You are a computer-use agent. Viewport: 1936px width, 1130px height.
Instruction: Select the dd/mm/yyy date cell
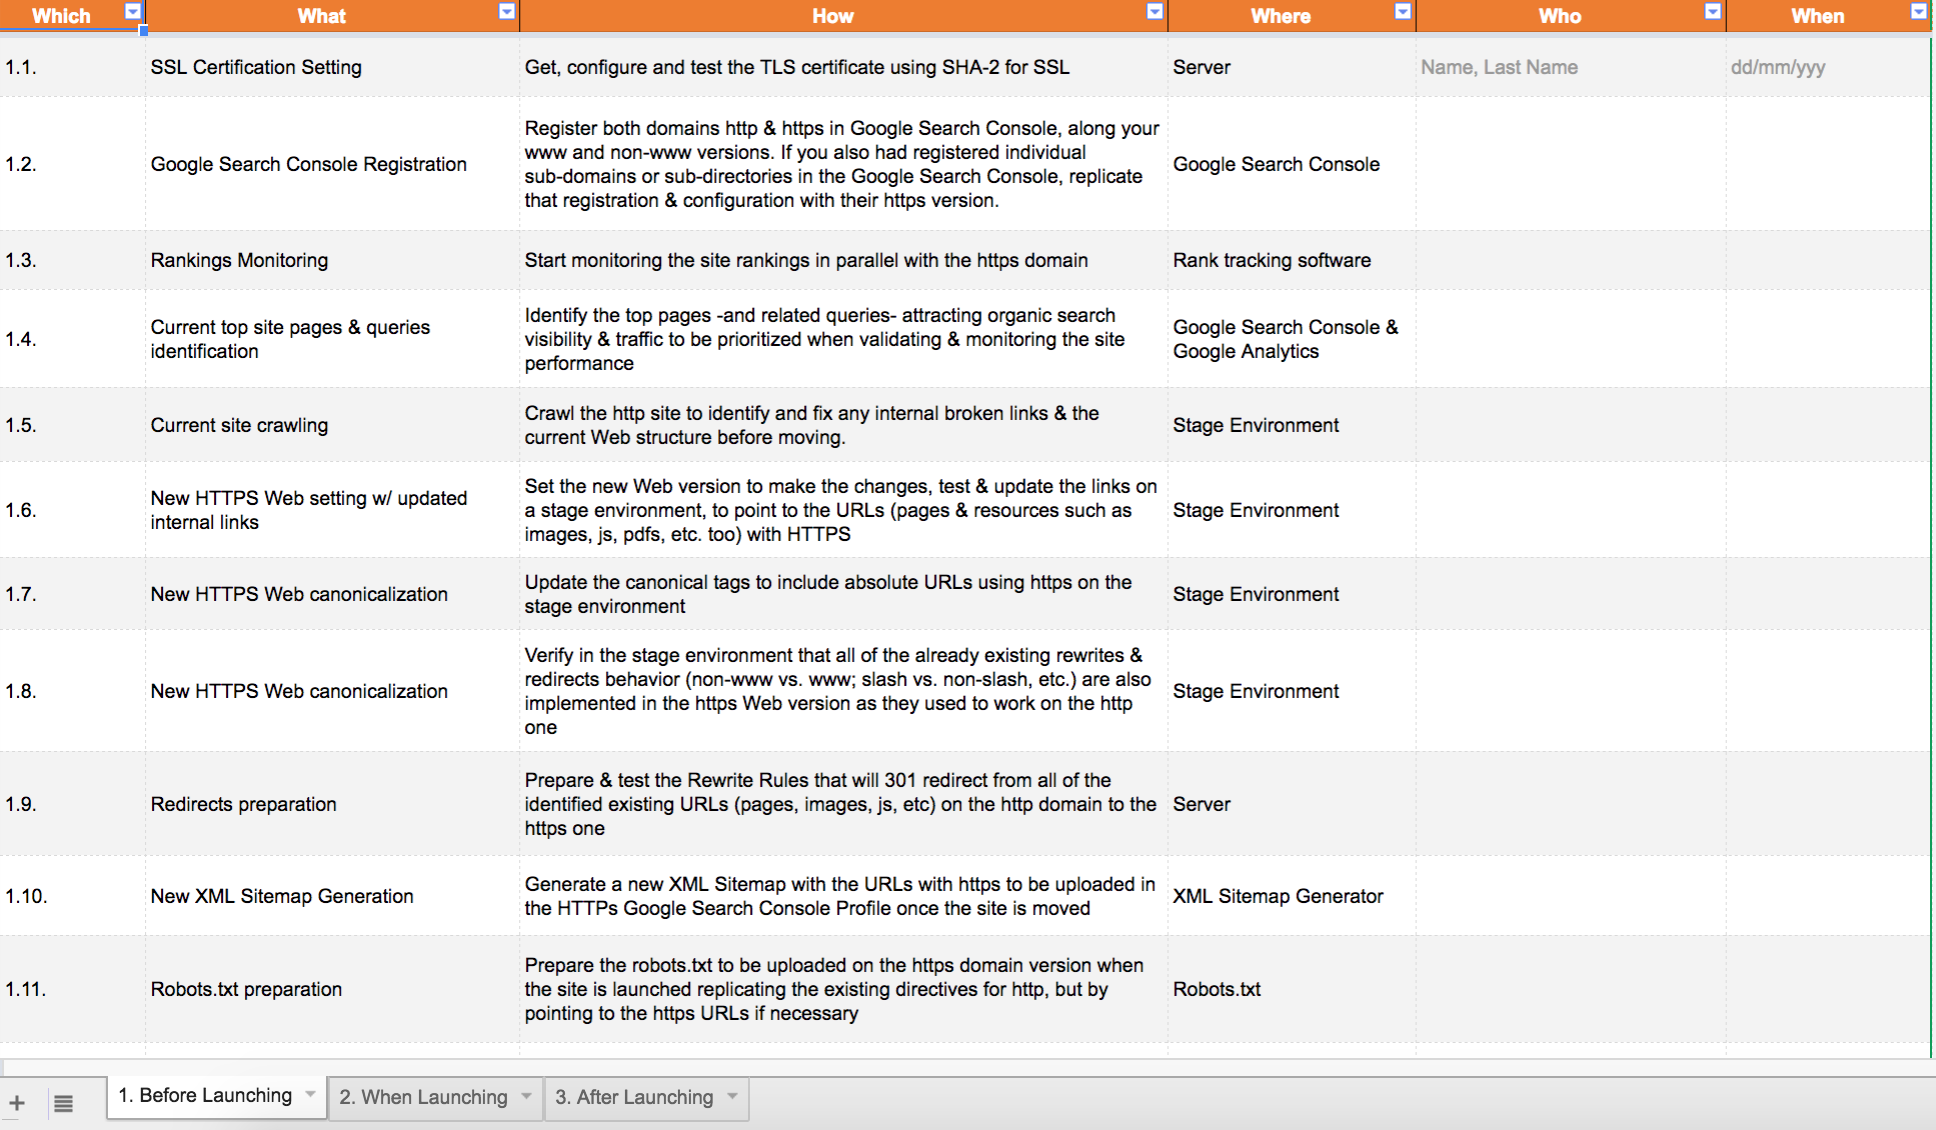coord(1828,67)
